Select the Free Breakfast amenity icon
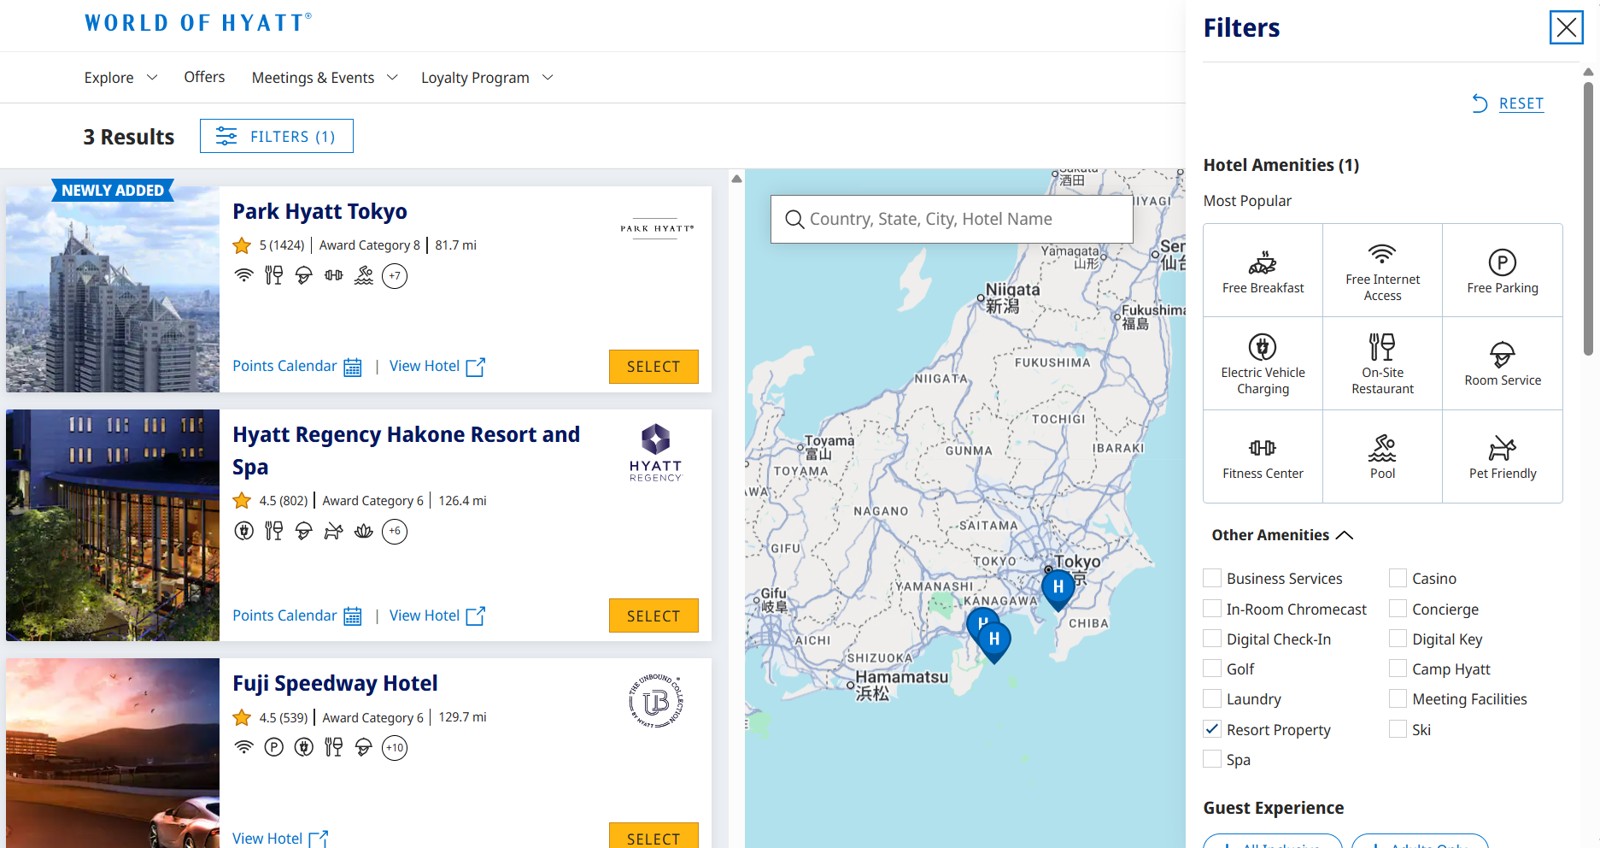This screenshot has width=1600, height=848. point(1262,271)
